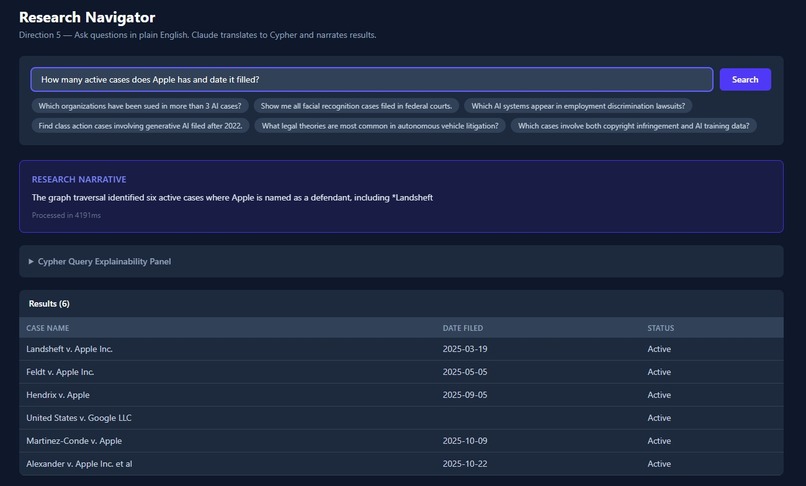Select the Feldt v. Apple Inc. case
Screen dimensions: 806x486
point(60,372)
